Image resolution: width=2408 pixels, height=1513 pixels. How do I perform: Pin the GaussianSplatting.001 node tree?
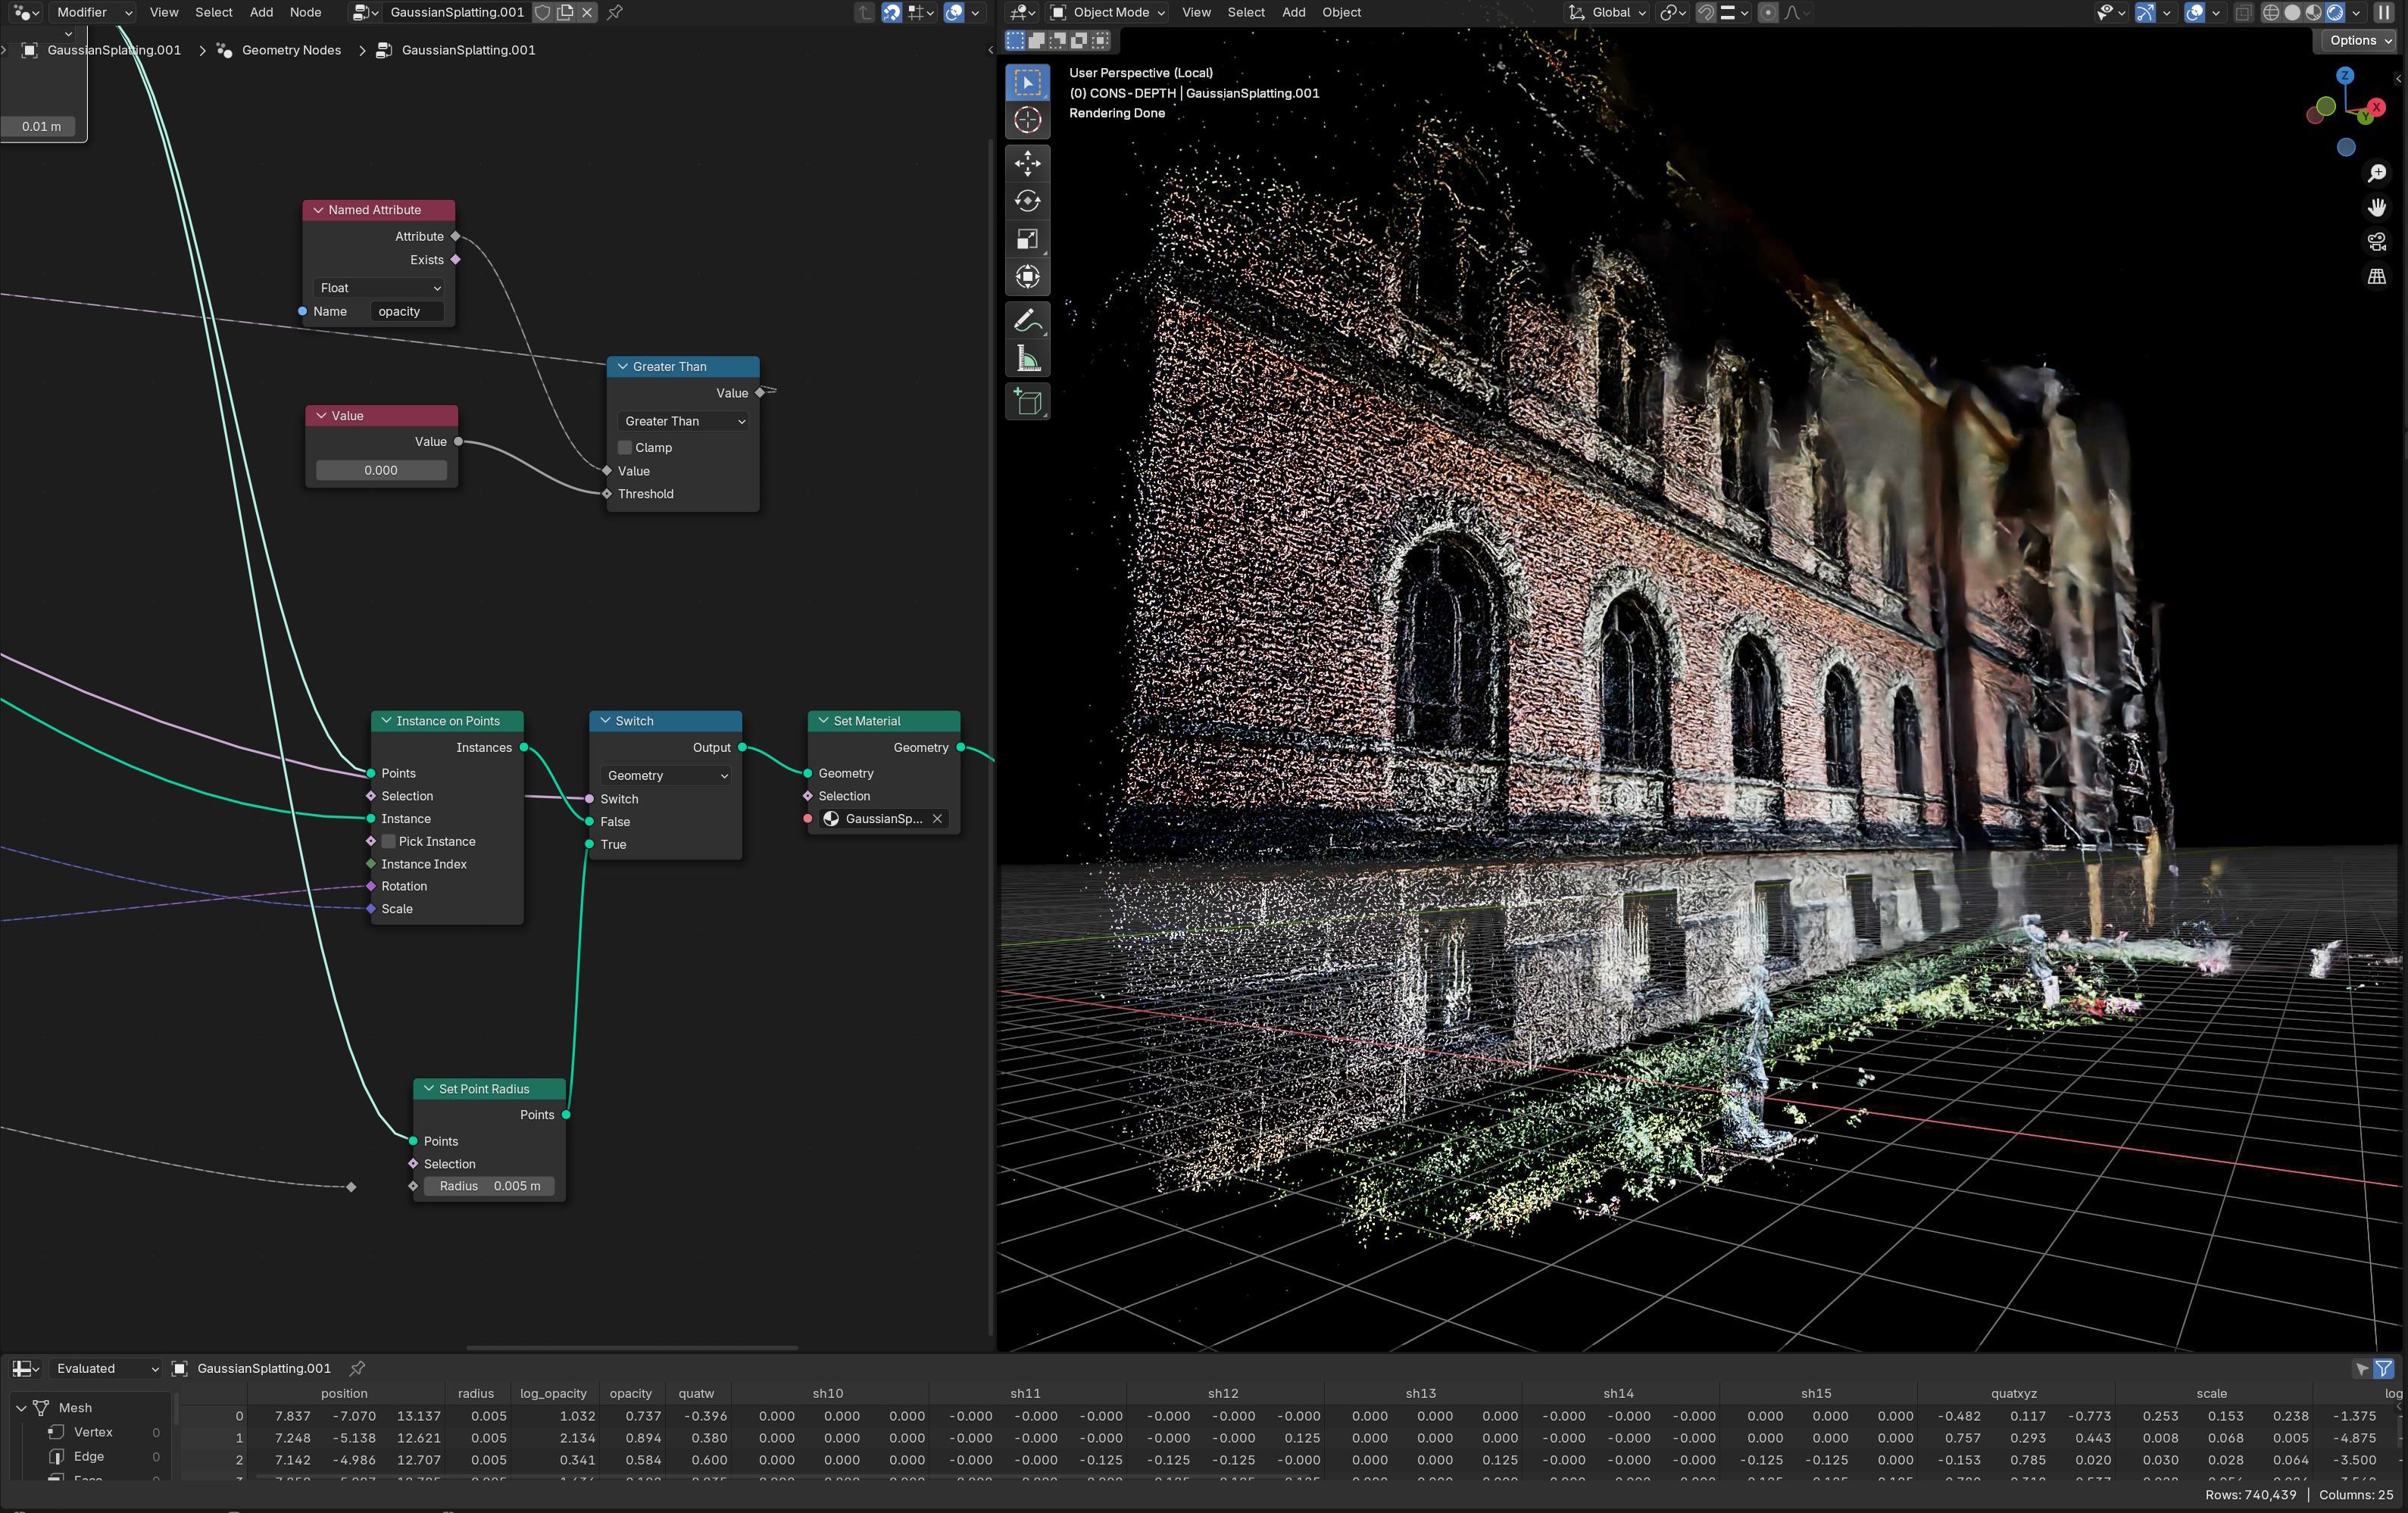click(615, 12)
